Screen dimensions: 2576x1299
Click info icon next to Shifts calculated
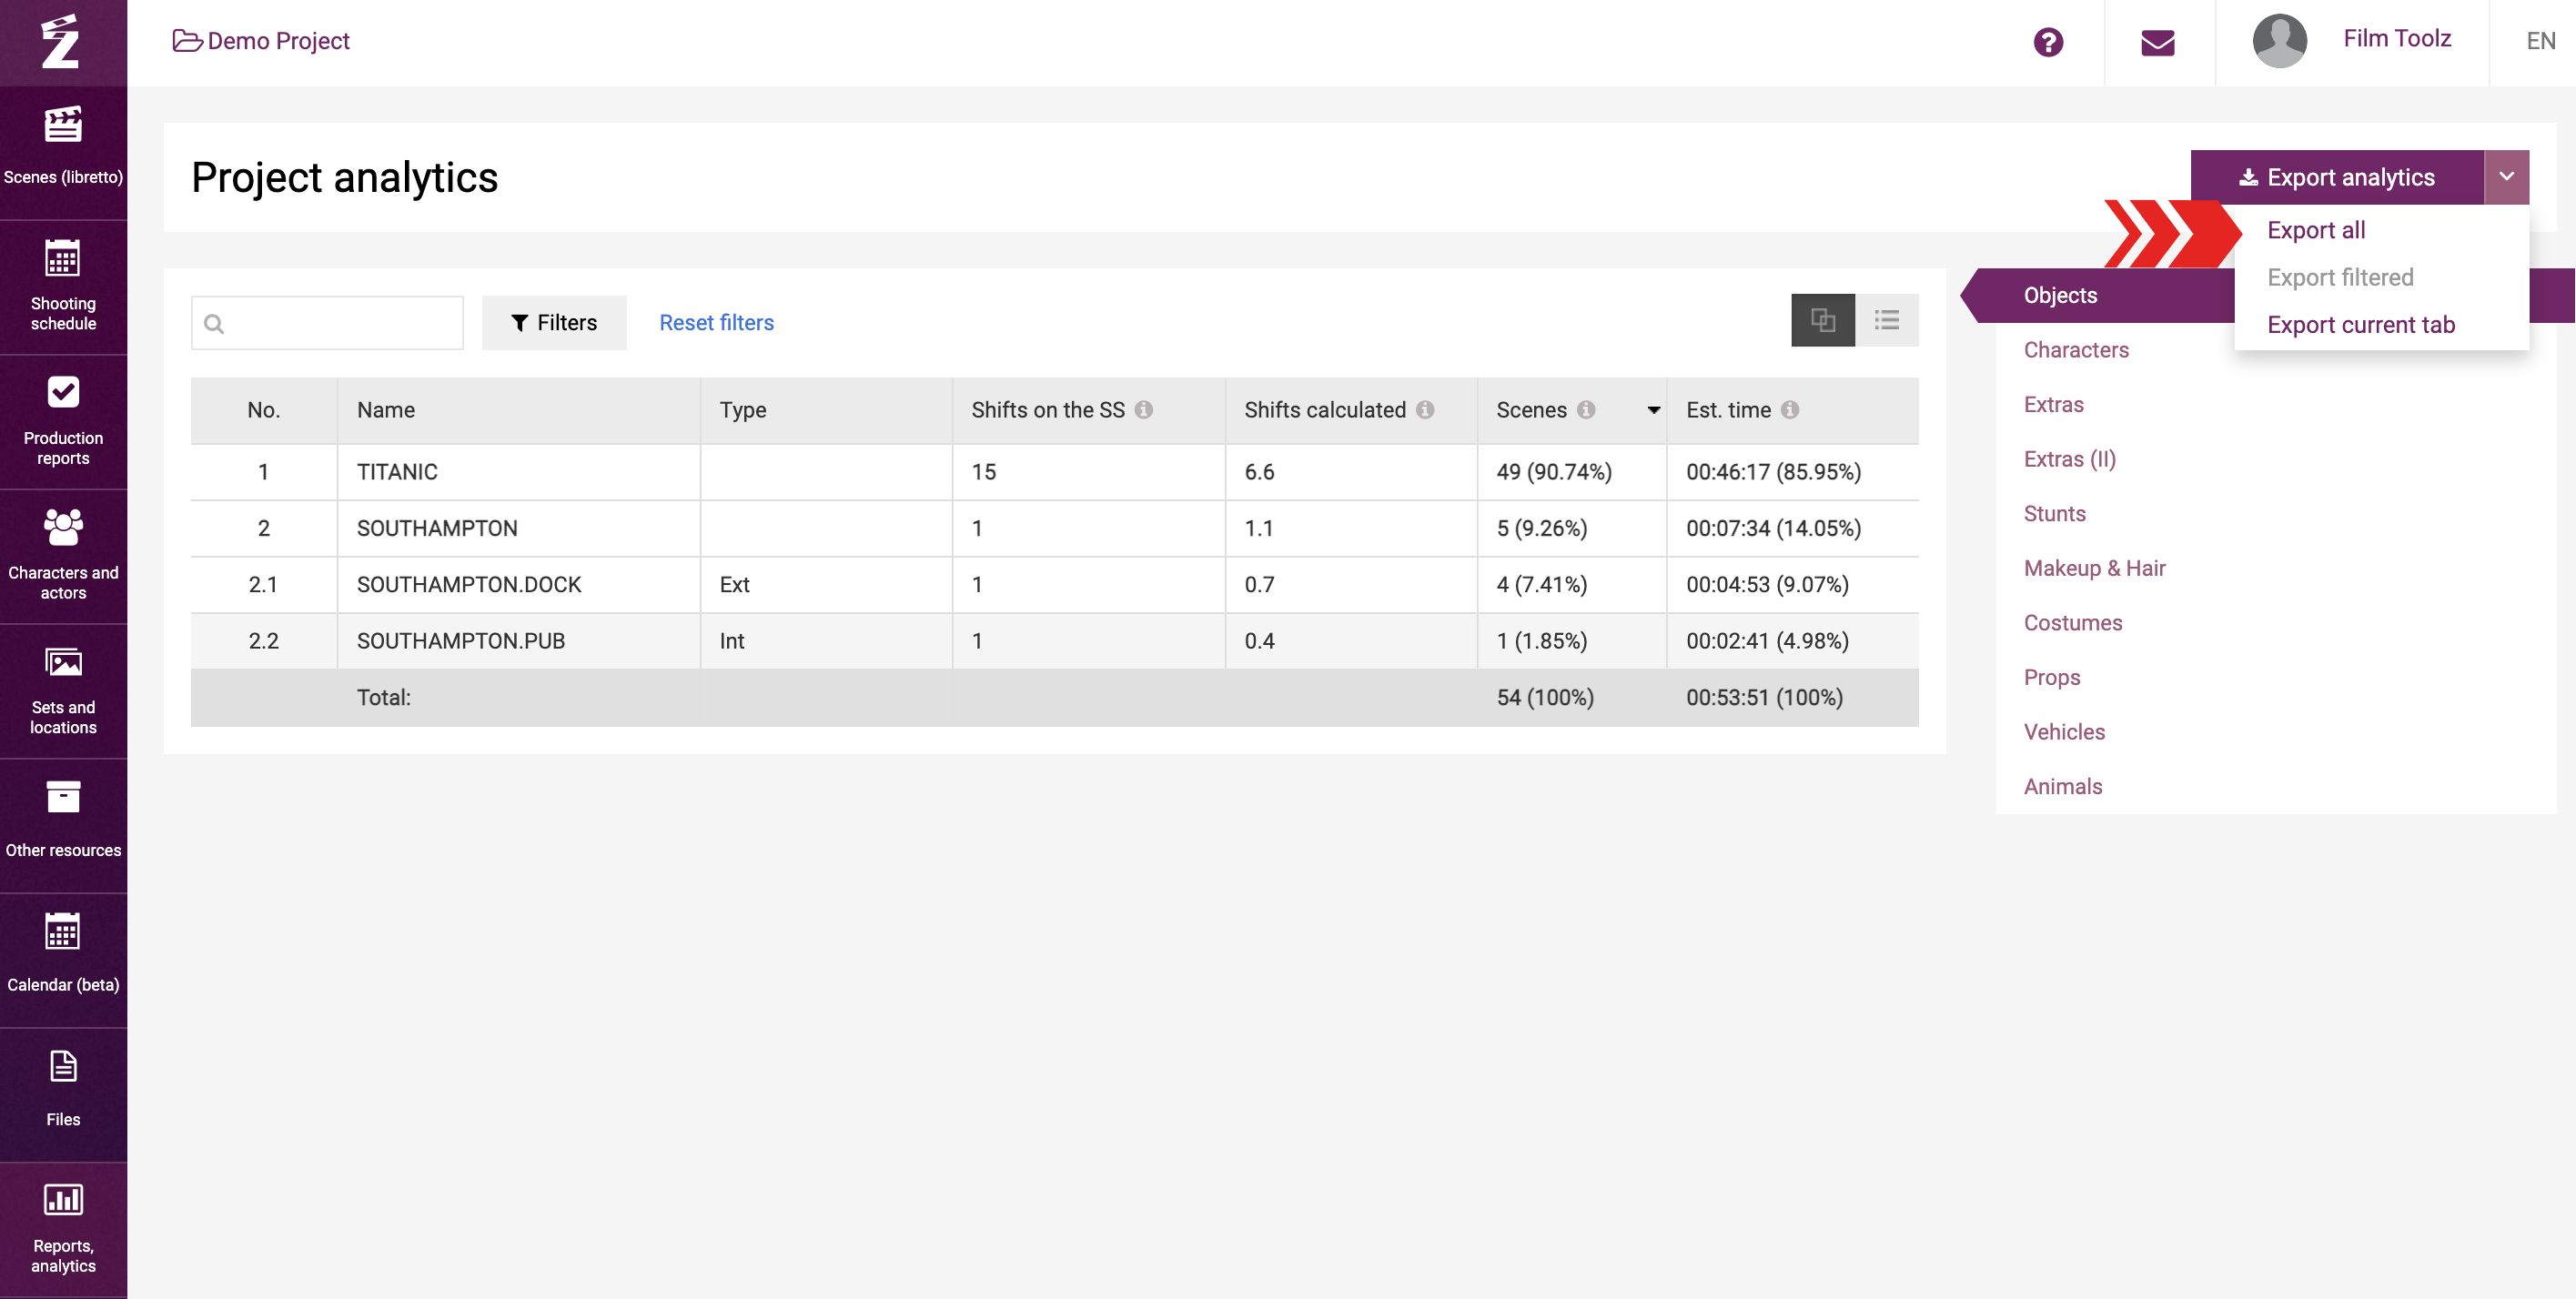tap(1425, 410)
